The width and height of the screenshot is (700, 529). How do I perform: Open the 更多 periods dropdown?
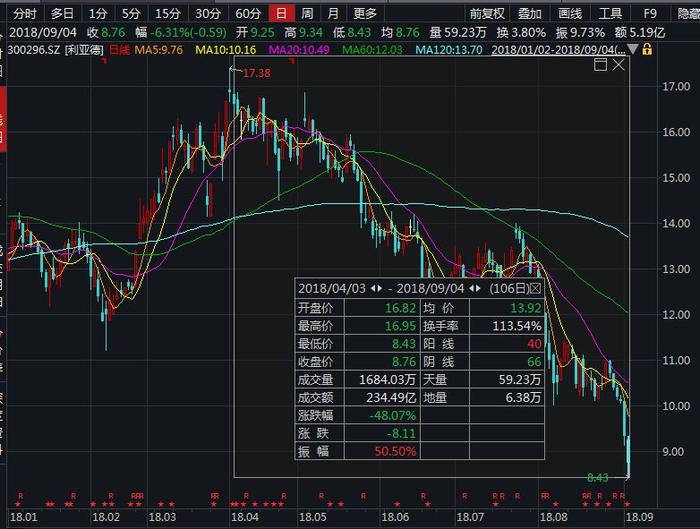[366, 13]
